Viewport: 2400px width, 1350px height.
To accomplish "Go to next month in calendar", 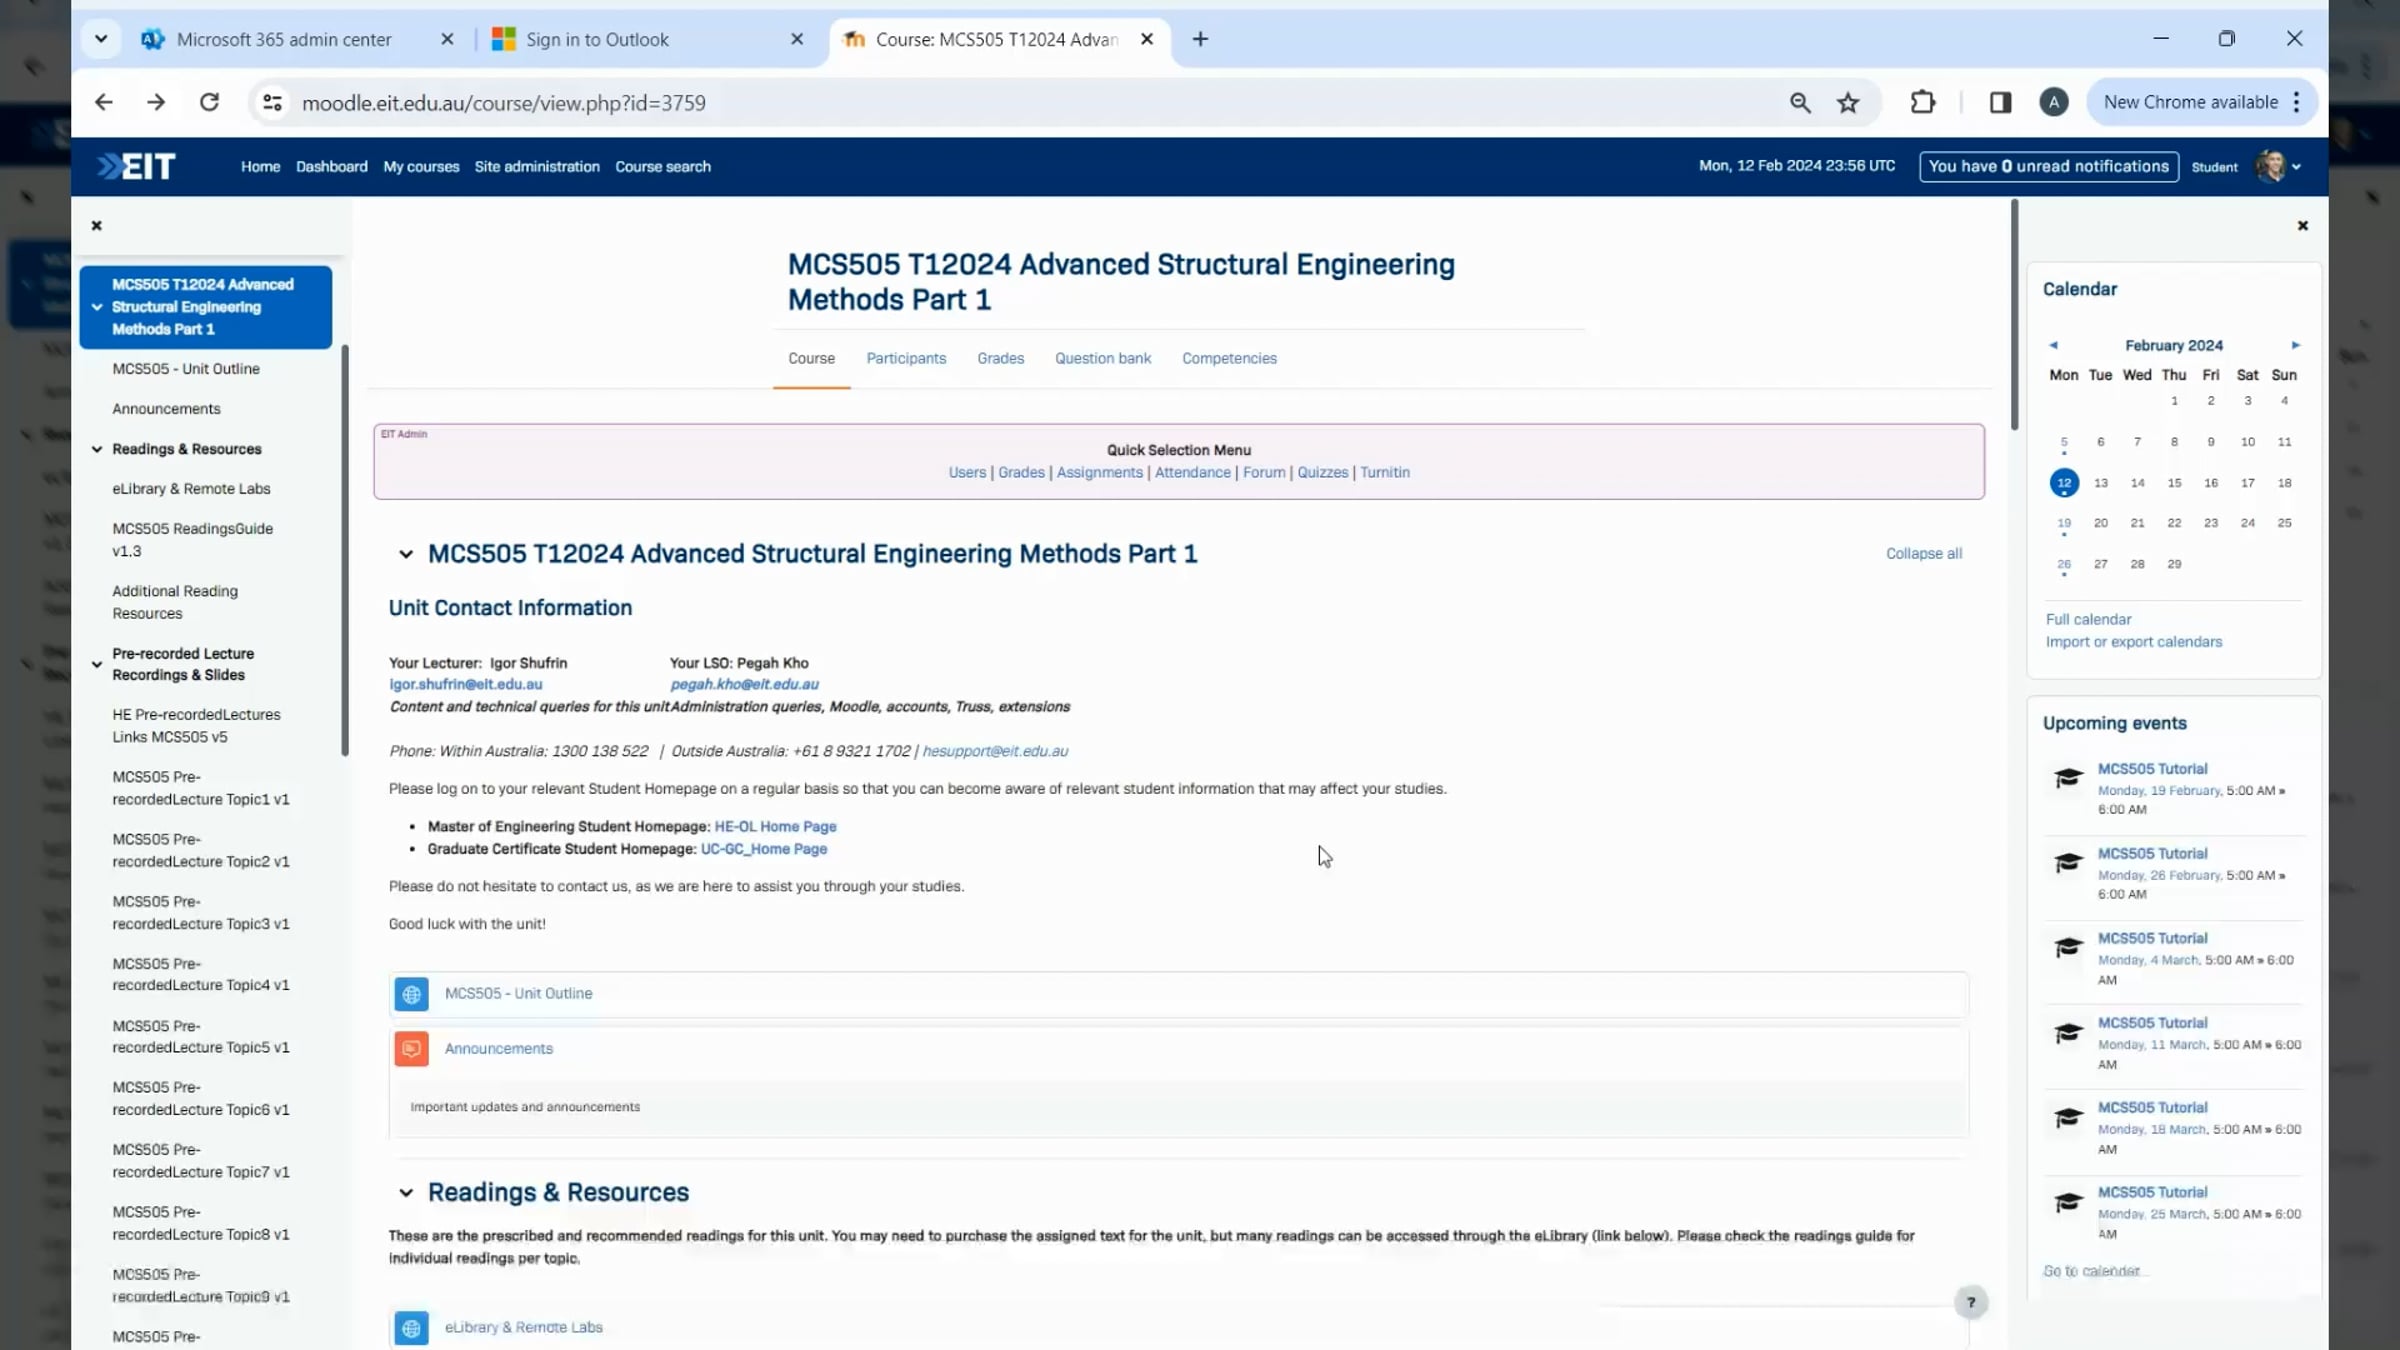I will tap(2296, 345).
